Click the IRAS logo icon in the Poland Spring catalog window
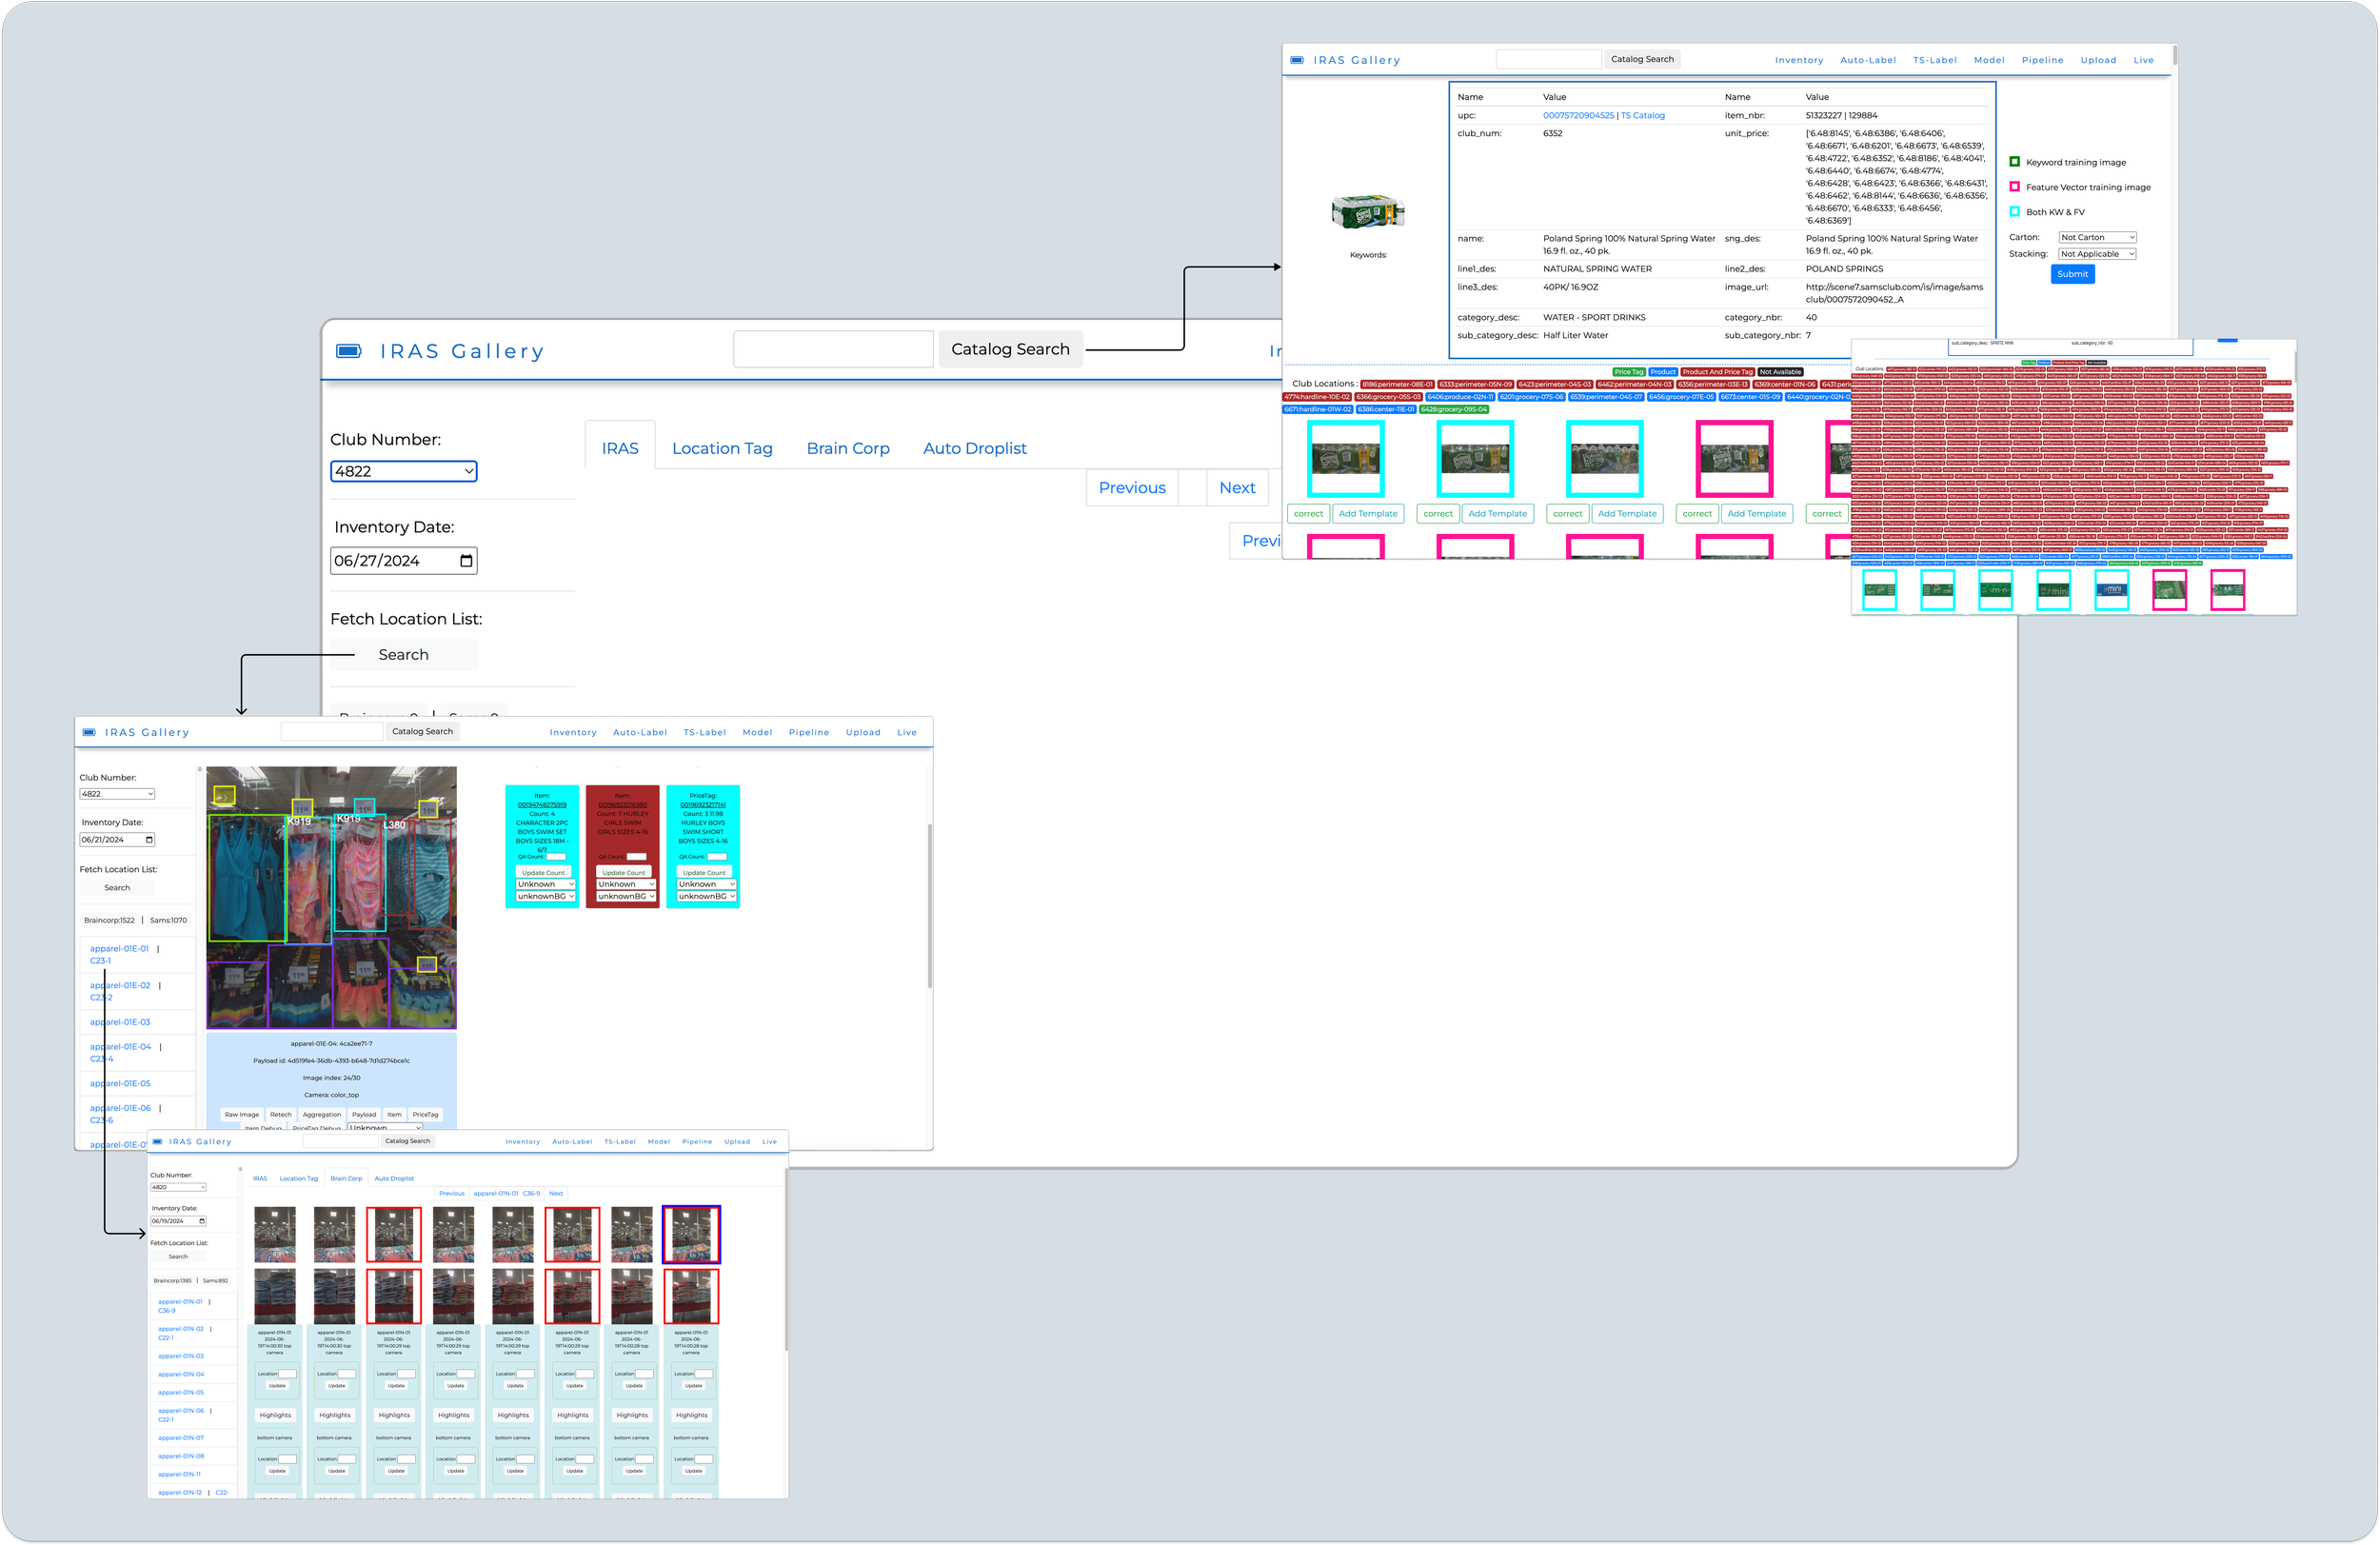2380x1545 pixels. [1296, 60]
